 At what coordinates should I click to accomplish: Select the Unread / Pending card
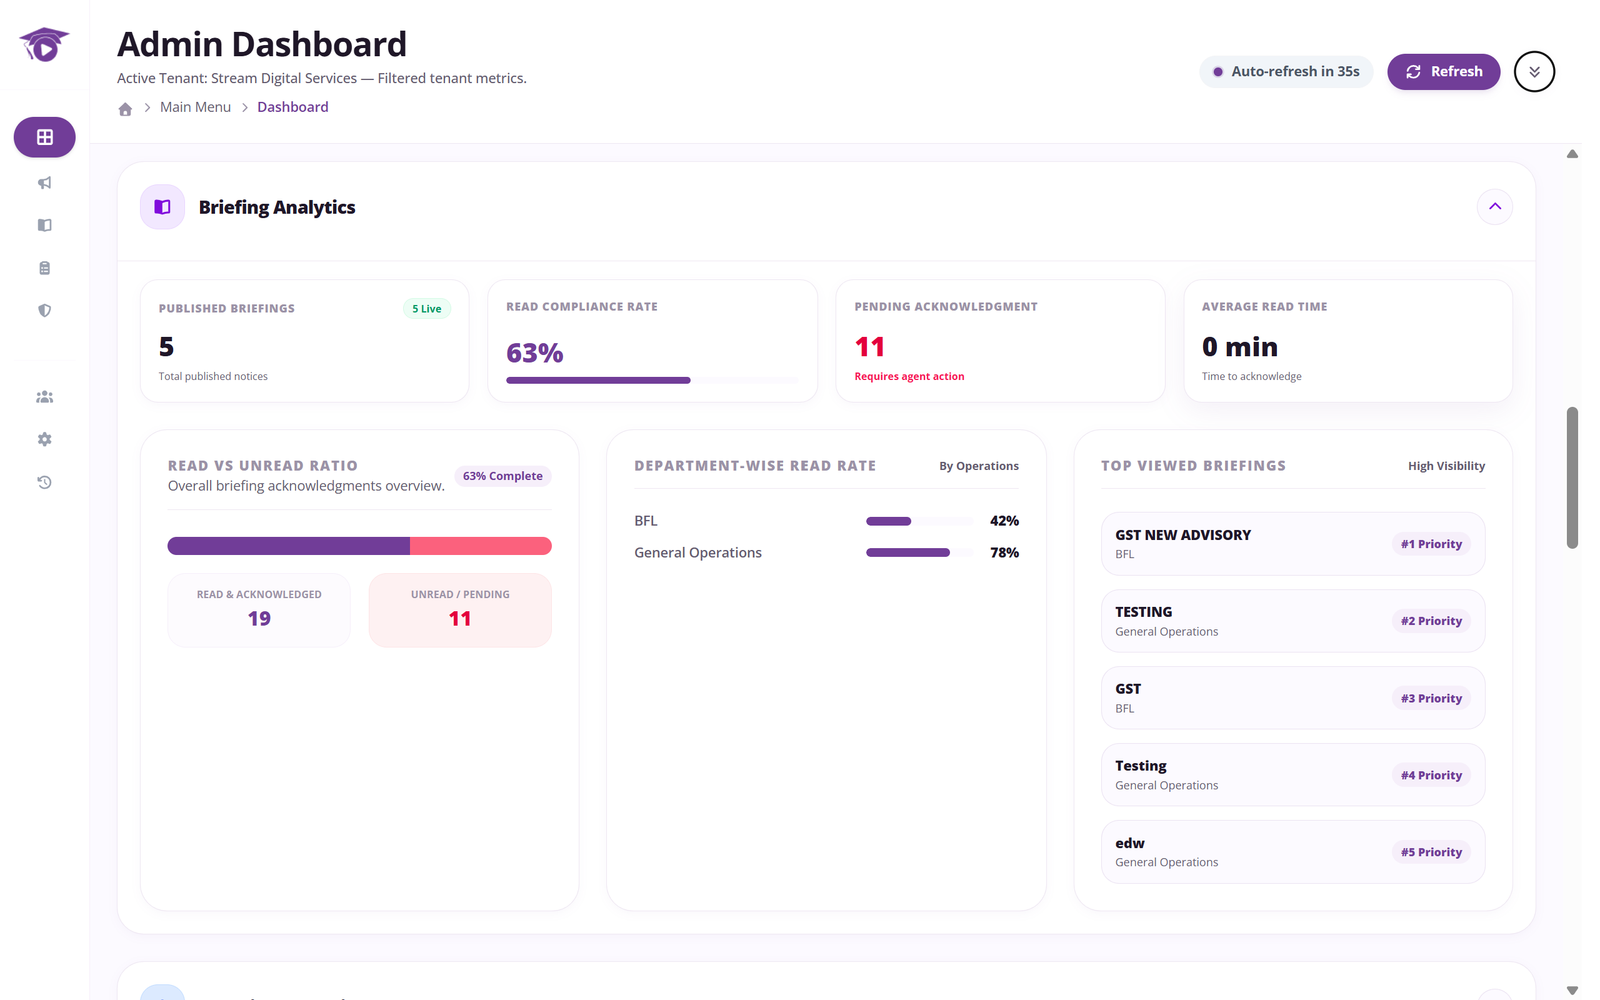tap(460, 610)
